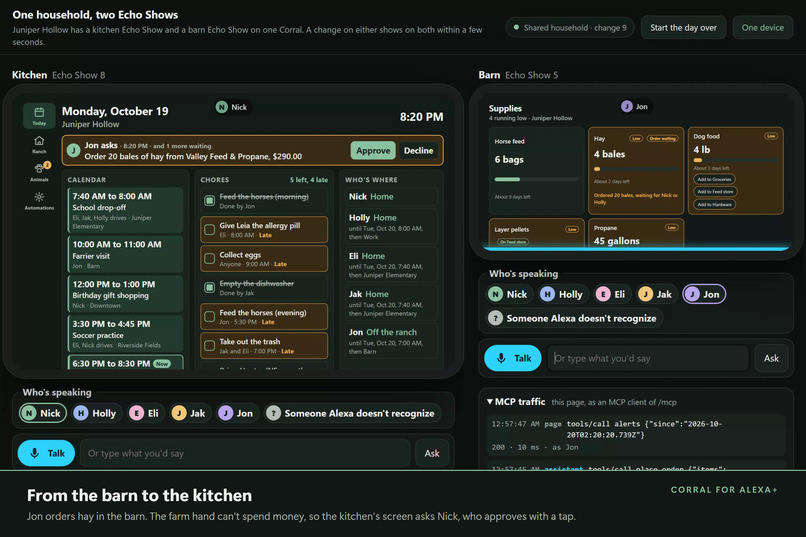Open the 6:30 PM to 8:30 PM event
The width and height of the screenshot is (806, 537).
[125, 363]
